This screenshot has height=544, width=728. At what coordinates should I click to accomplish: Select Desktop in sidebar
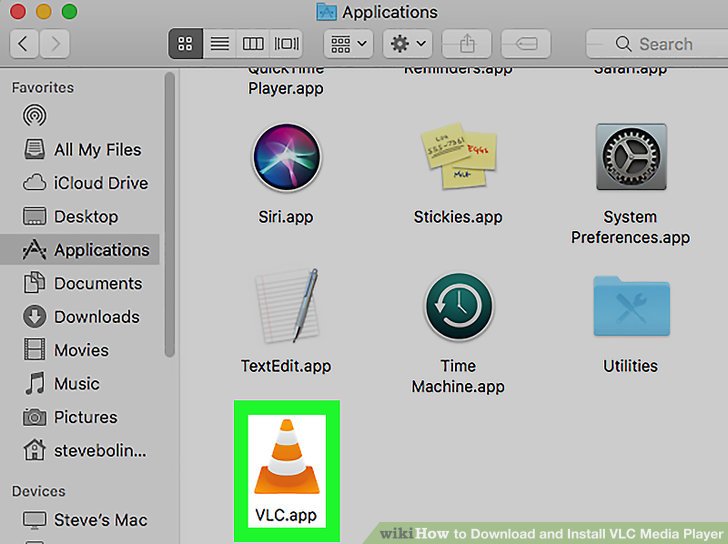click(x=82, y=217)
